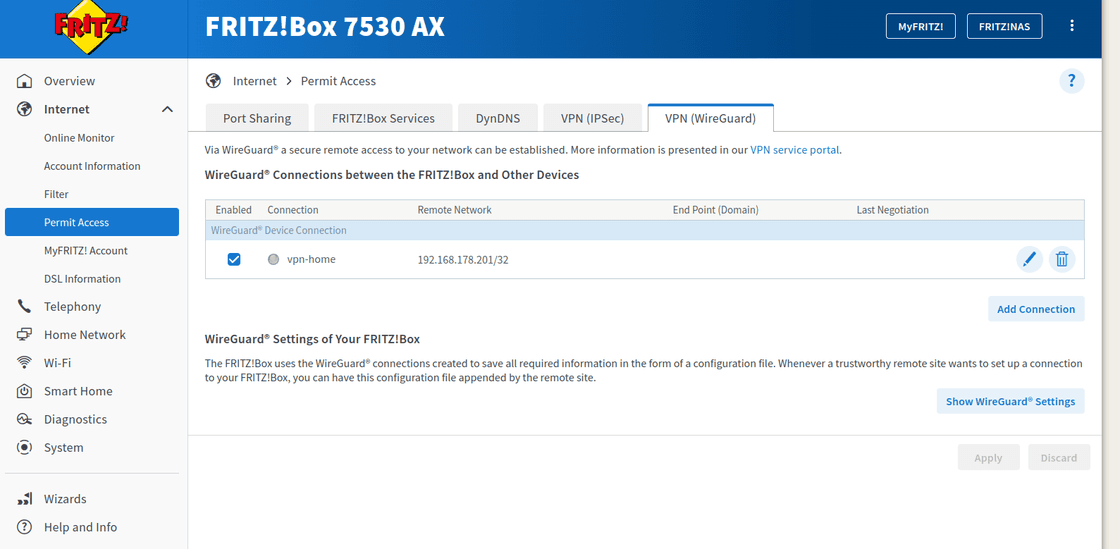The height and width of the screenshot is (549, 1120).
Task: Click the vpn-home connection name
Action: click(311, 259)
